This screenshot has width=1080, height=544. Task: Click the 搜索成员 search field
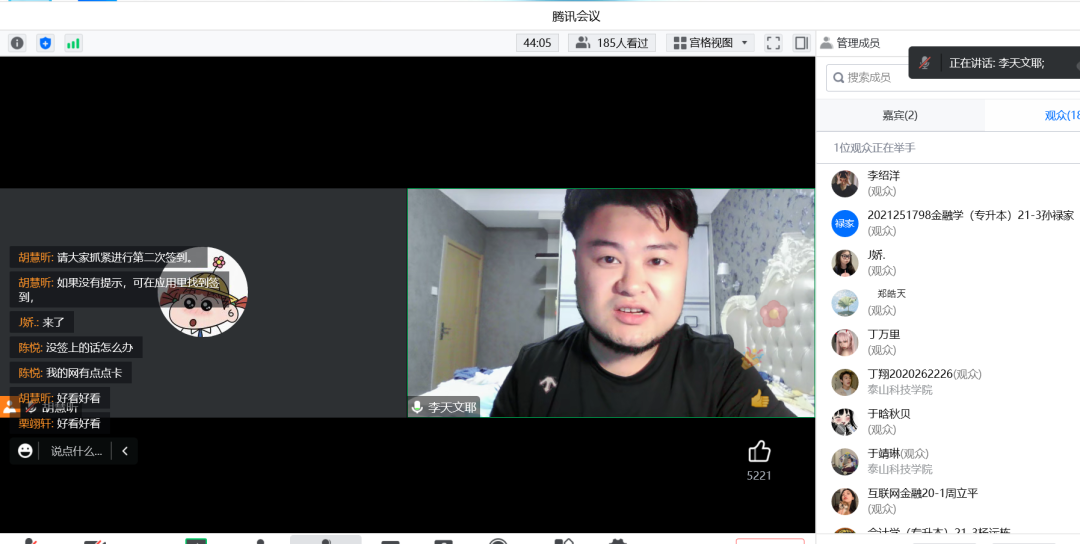pyautogui.click(x=868, y=78)
